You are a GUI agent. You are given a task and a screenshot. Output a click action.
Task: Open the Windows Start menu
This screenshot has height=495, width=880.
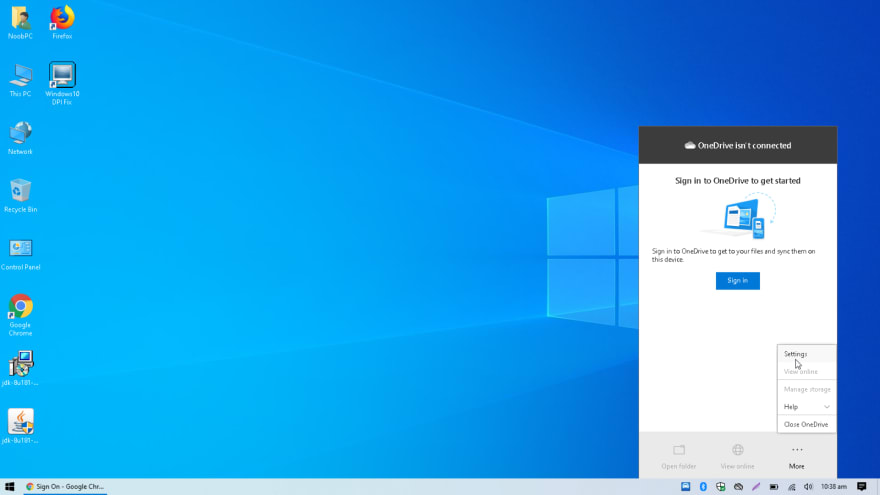tap(10, 487)
